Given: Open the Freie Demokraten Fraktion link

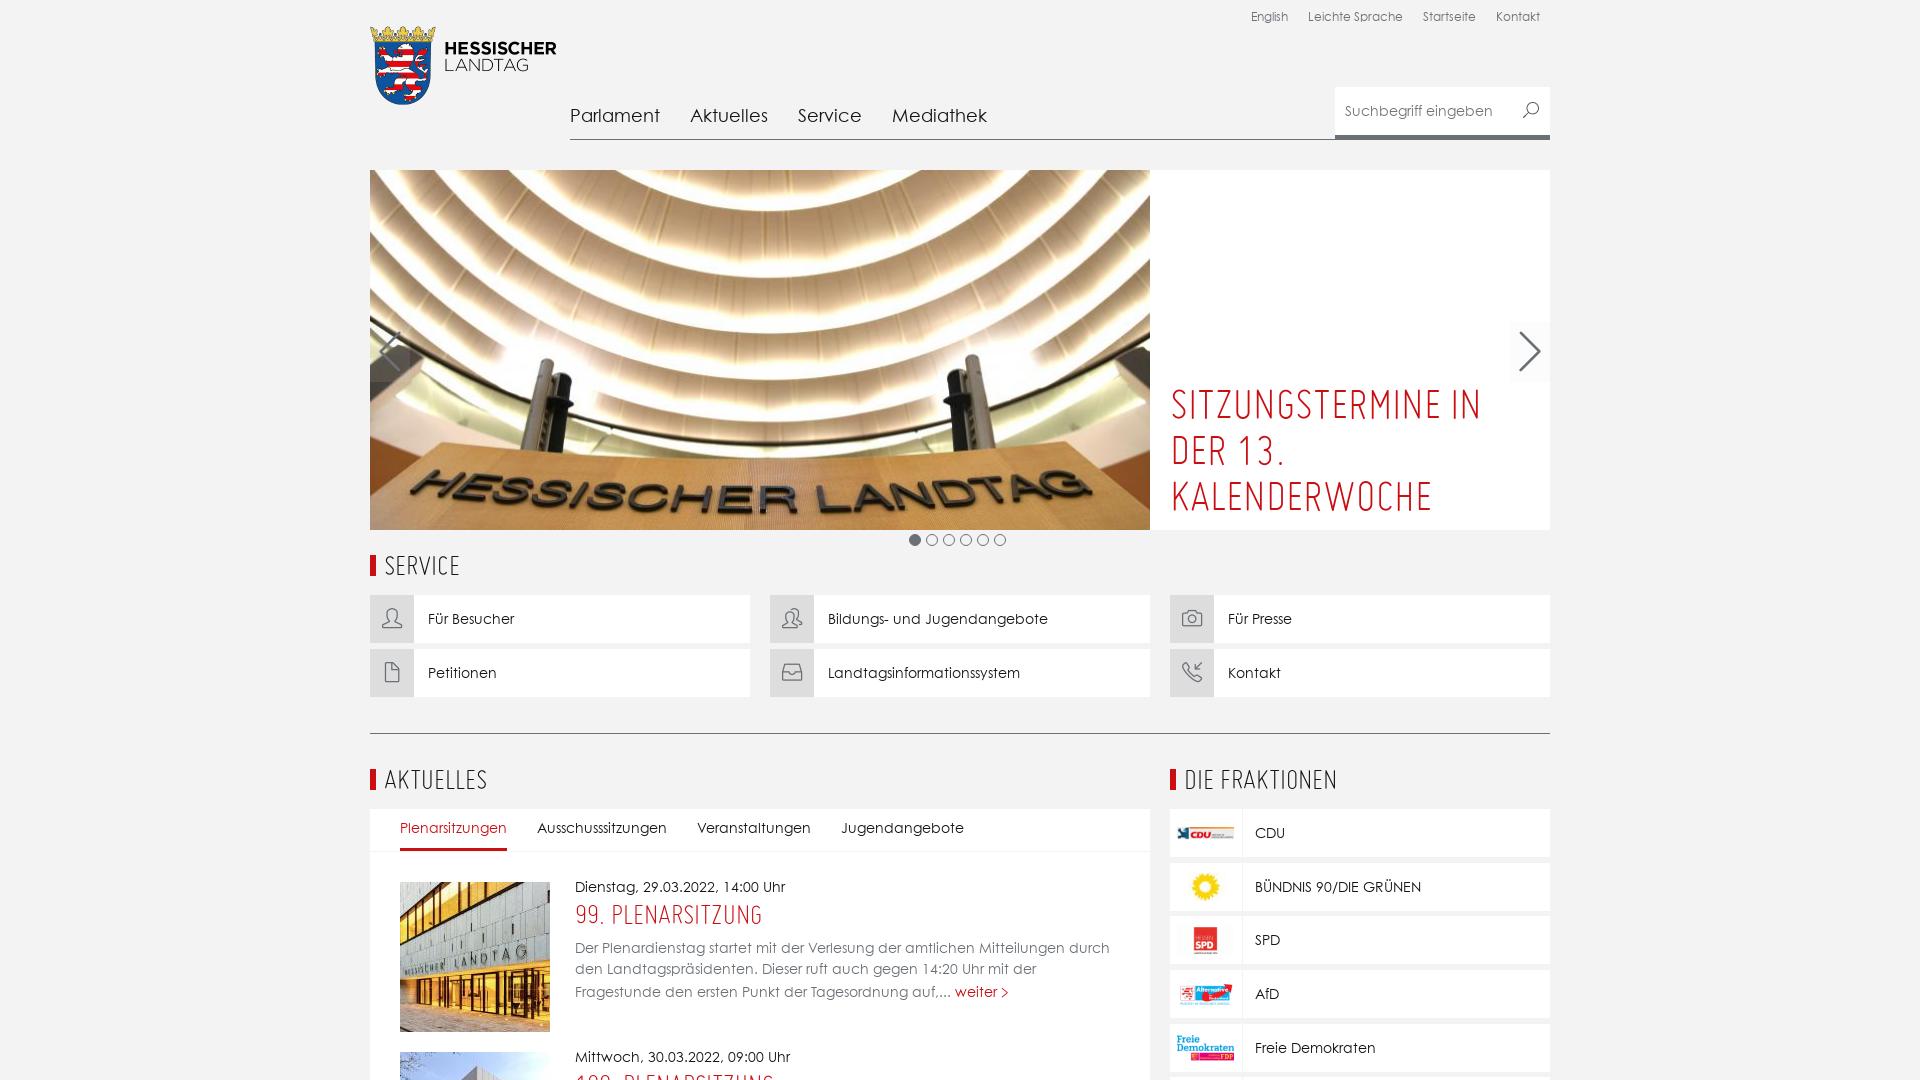Looking at the screenshot, I should pyautogui.click(x=1360, y=1048).
